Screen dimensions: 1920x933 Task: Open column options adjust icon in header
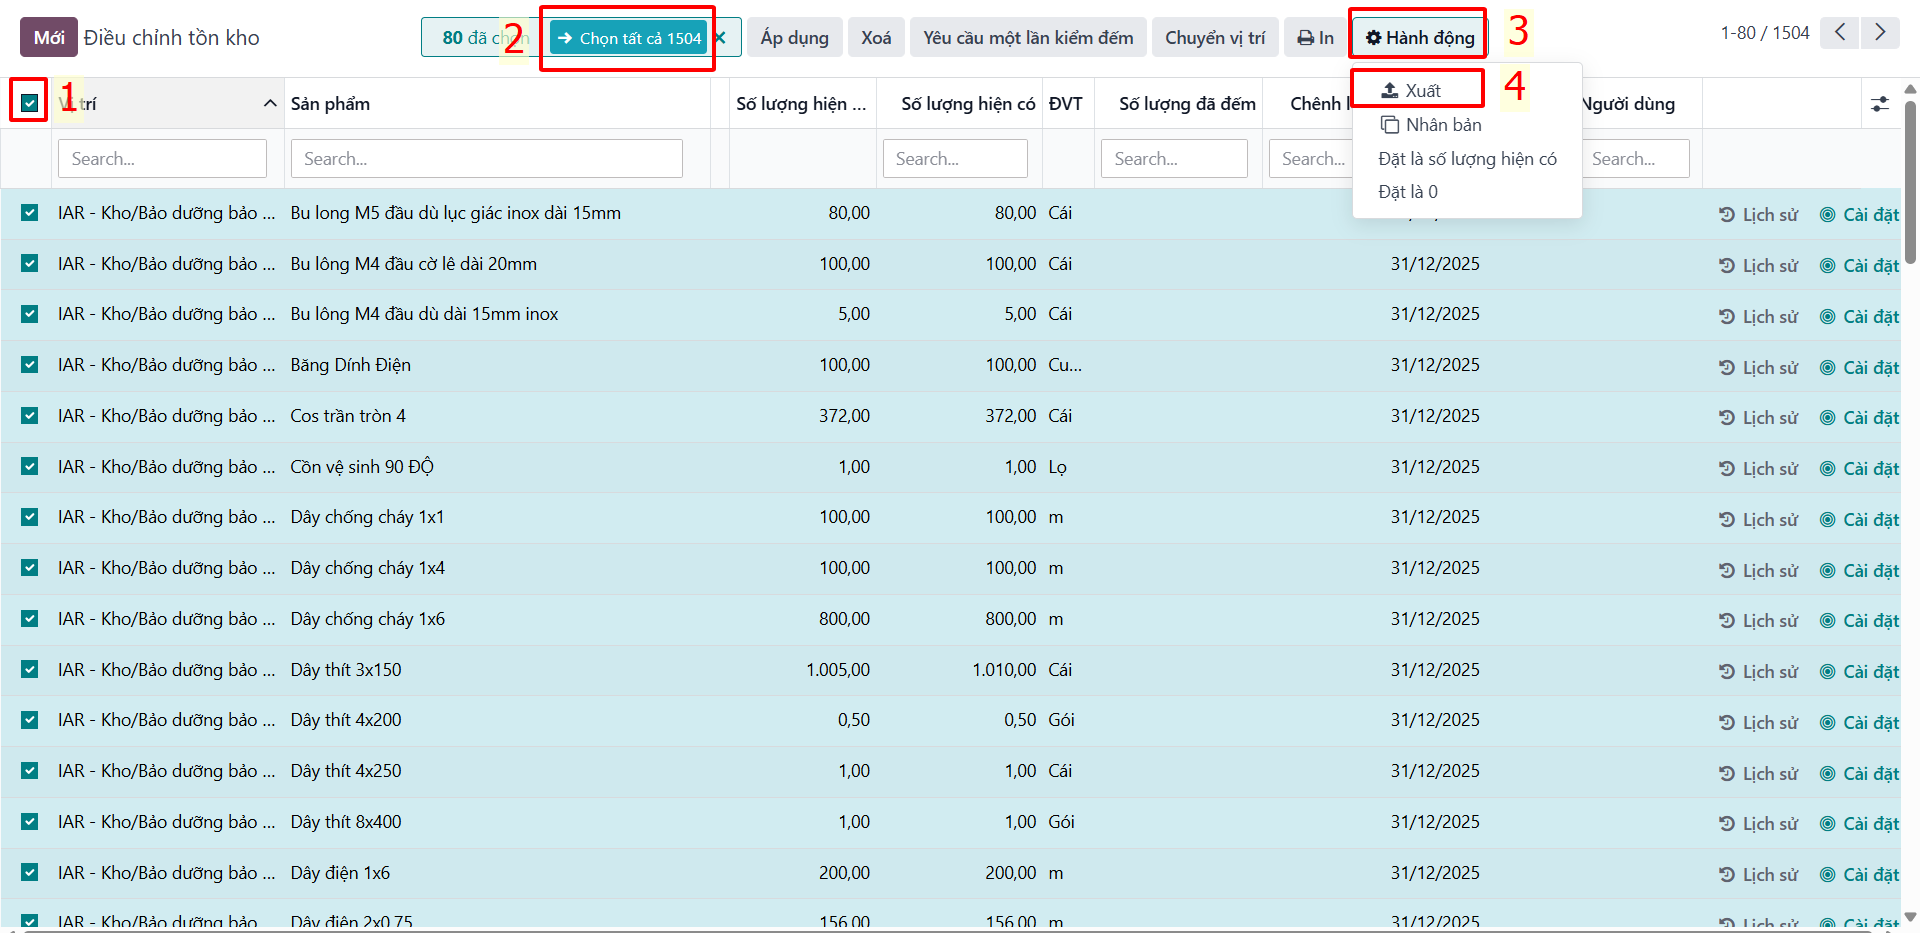tap(1880, 104)
